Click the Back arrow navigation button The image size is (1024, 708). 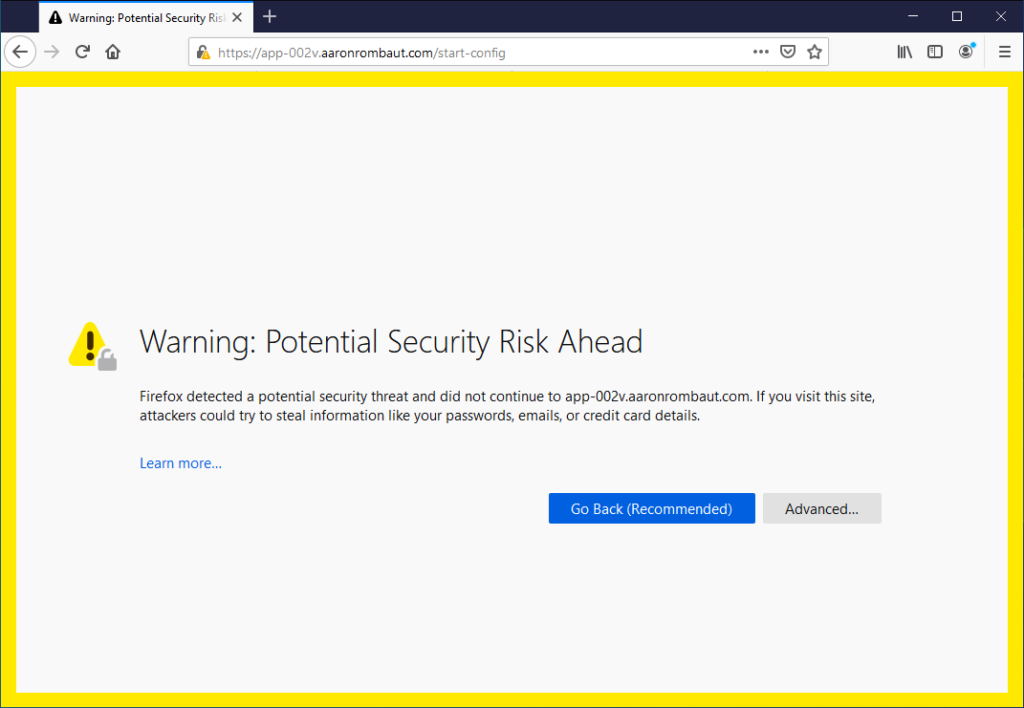click(x=20, y=52)
